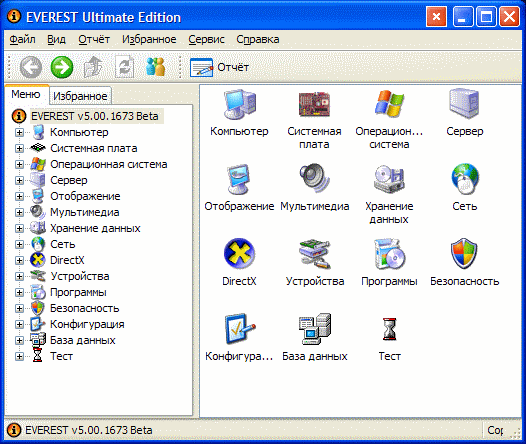526x444 pixels.
Task: Click the green forward arrow toolbar button
Action: (62, 67)
